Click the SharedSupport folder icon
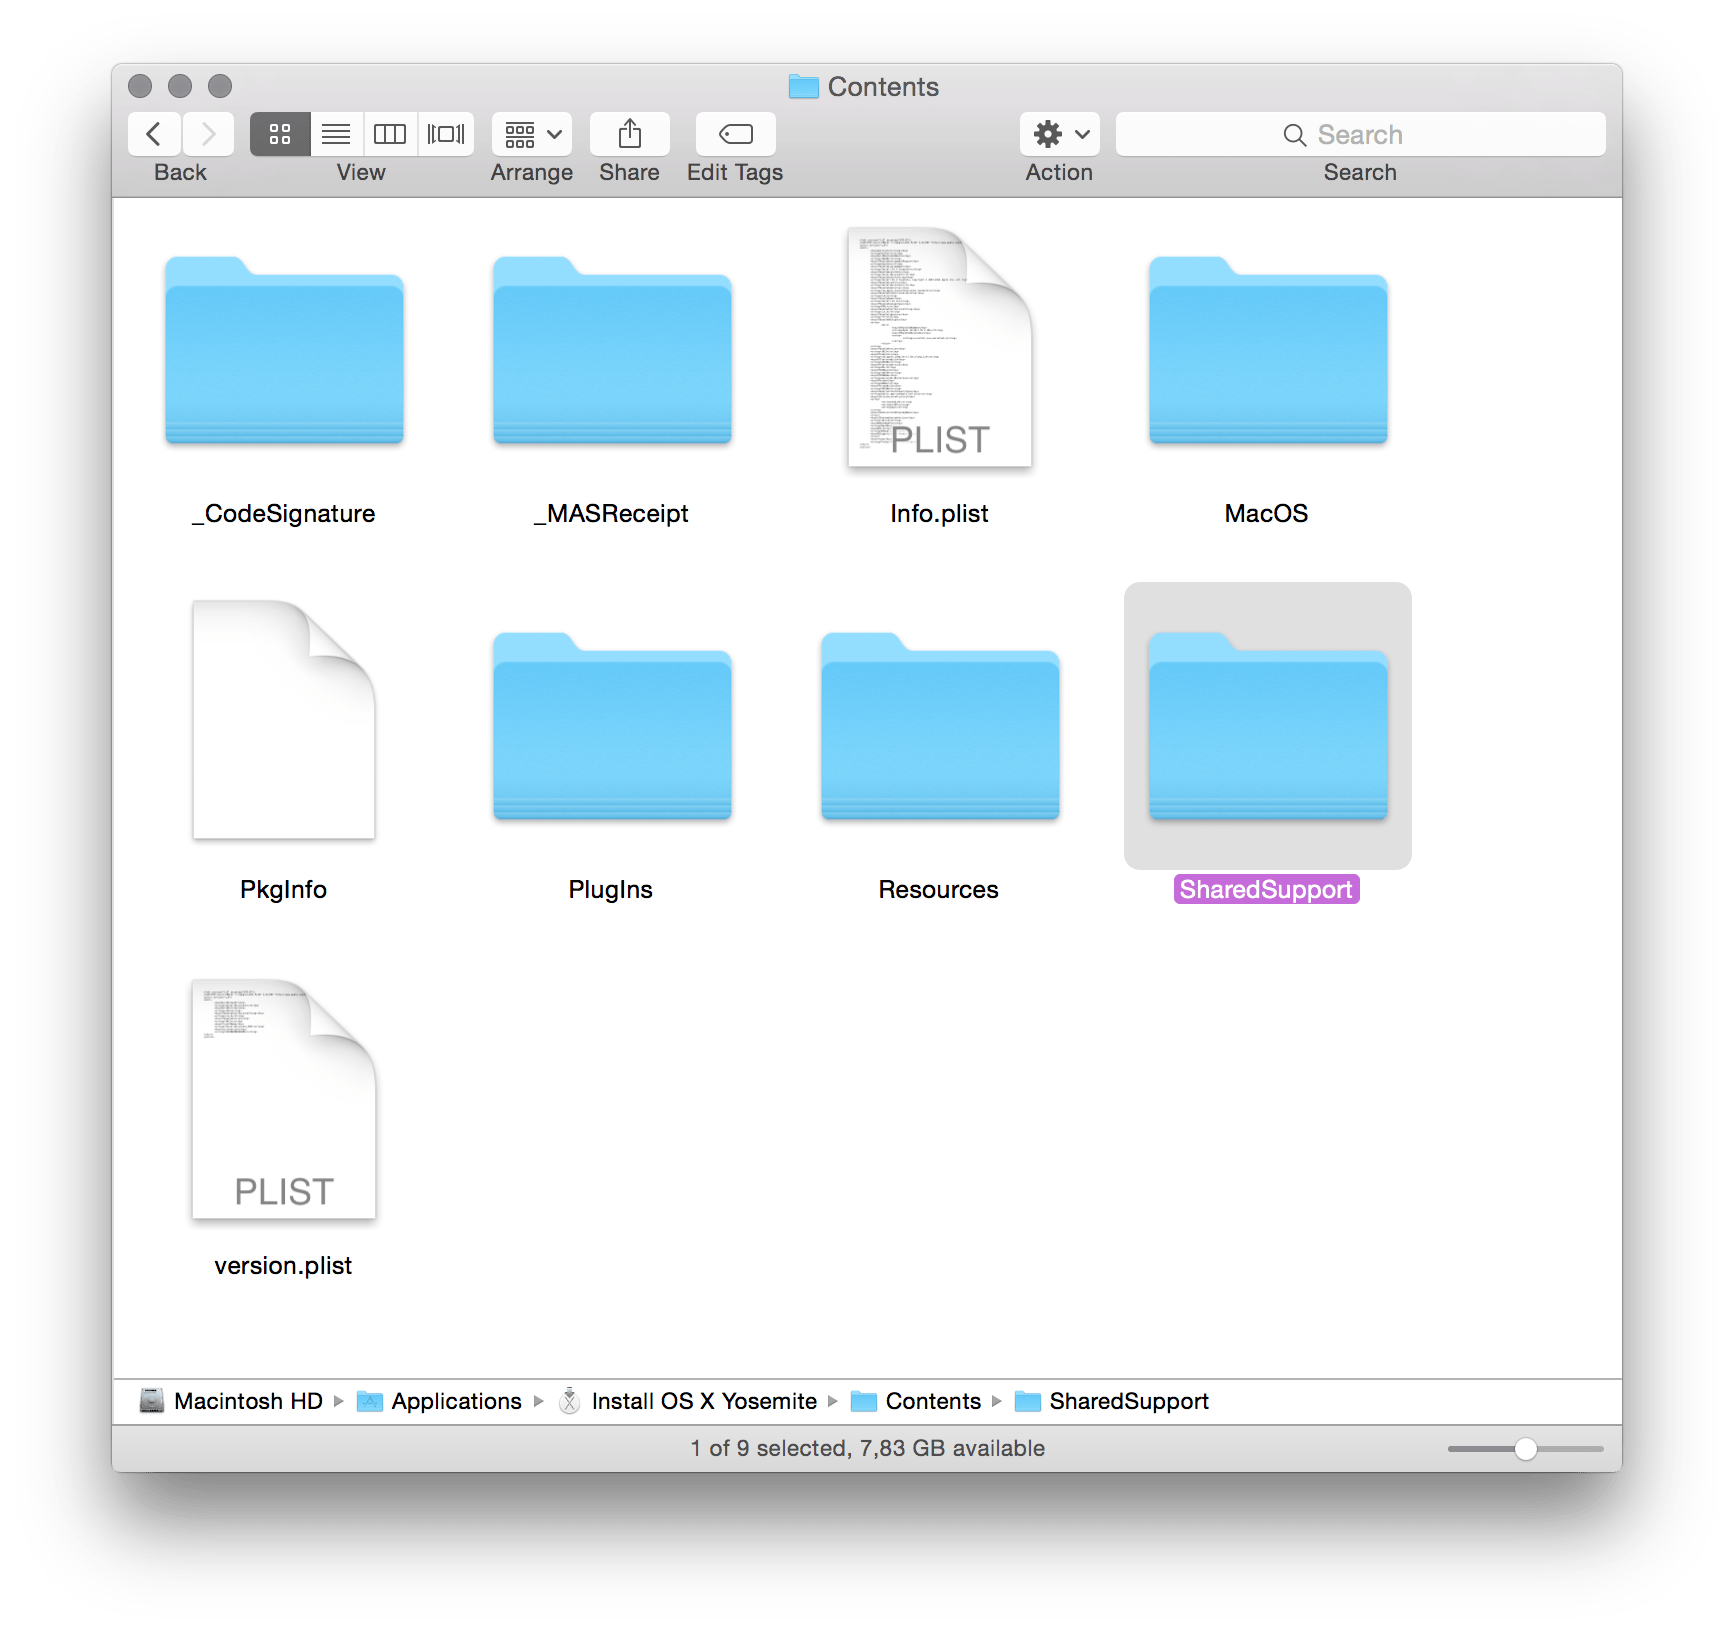The width and height of the screenshot is (1734, 1632). point(1268,726)
